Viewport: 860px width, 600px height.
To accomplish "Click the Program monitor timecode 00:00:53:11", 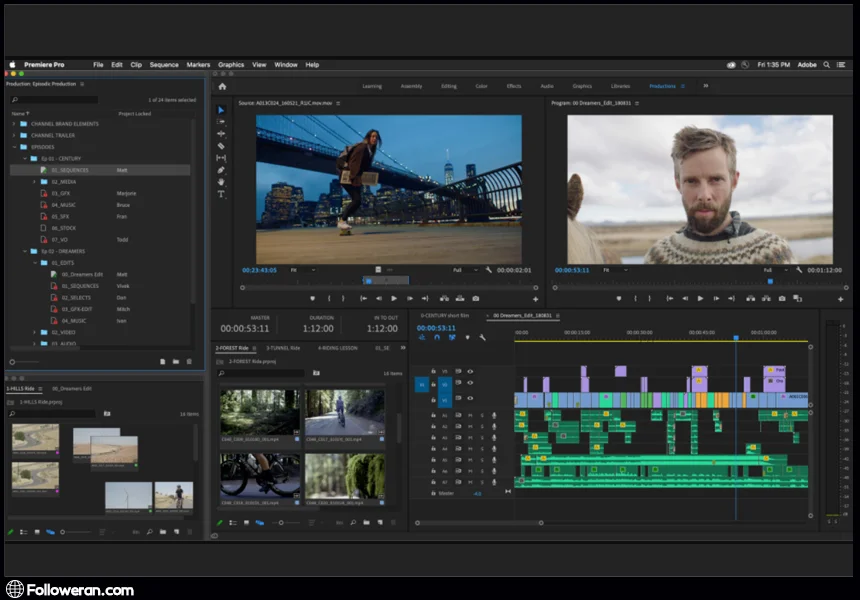I will click(x=572, y=270).
